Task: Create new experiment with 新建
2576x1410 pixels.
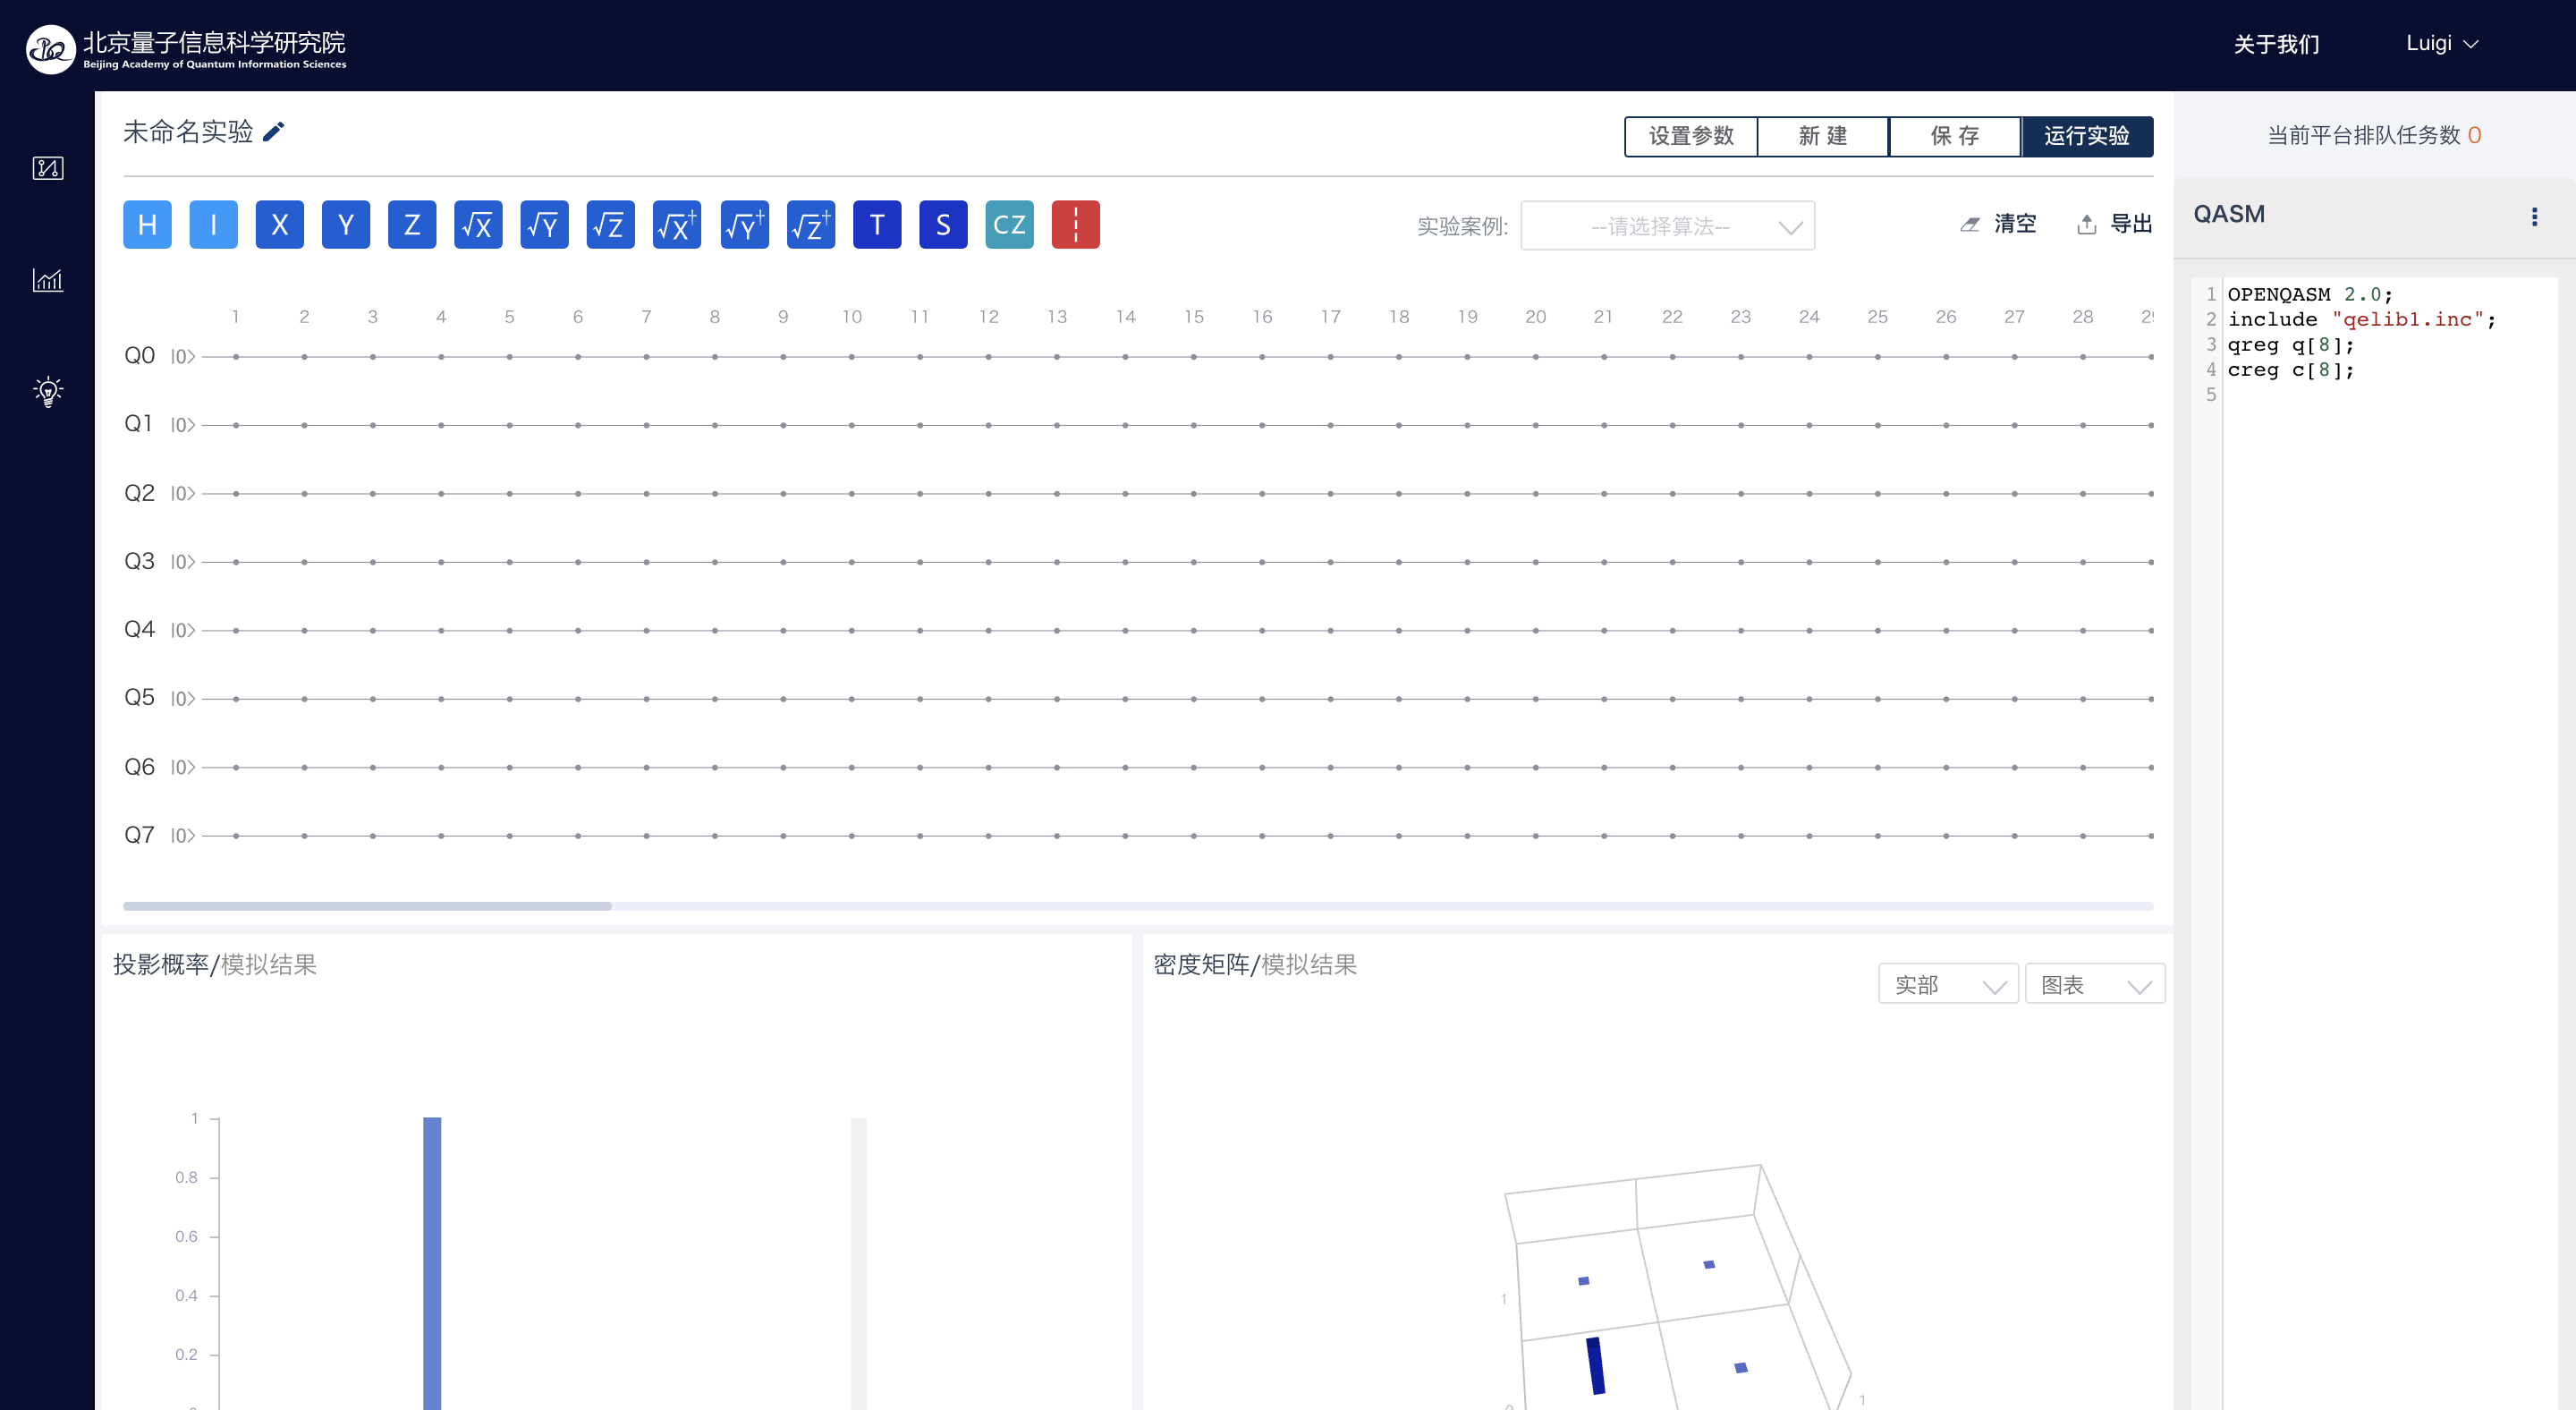Action: pyautogui.click(x=1823, y=136)
